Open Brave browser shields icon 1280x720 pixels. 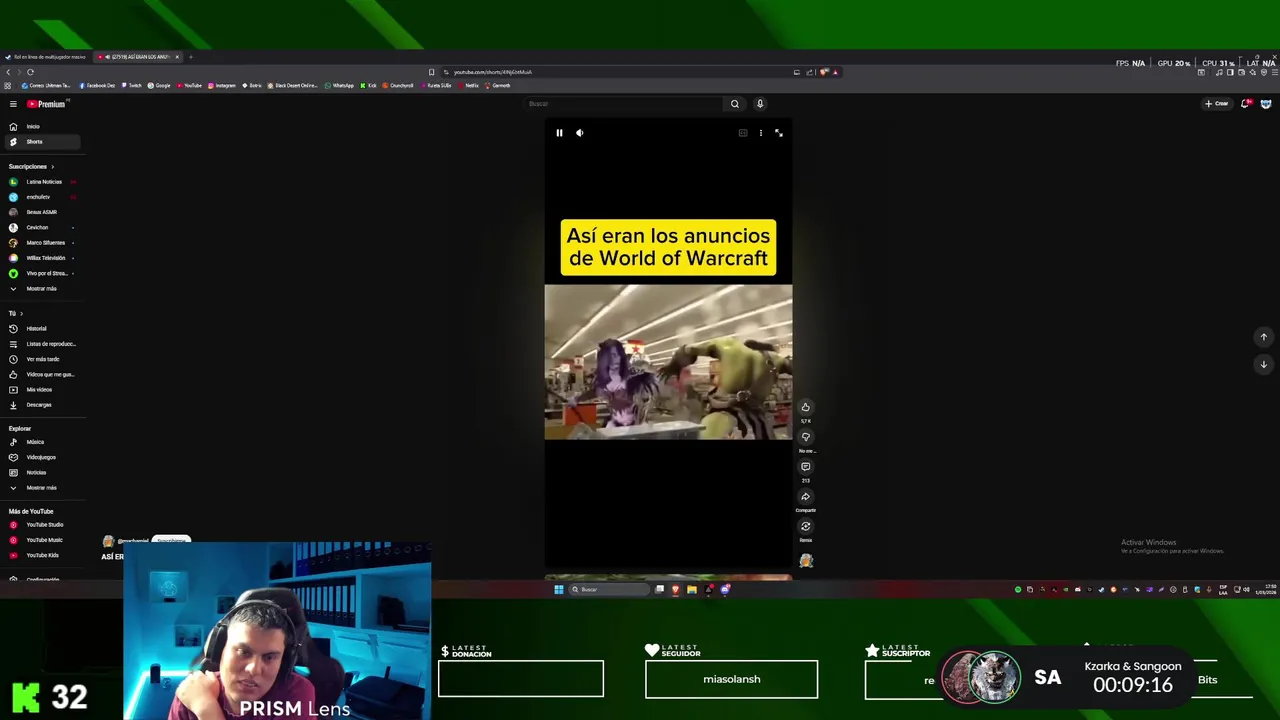tap(823, 72)
